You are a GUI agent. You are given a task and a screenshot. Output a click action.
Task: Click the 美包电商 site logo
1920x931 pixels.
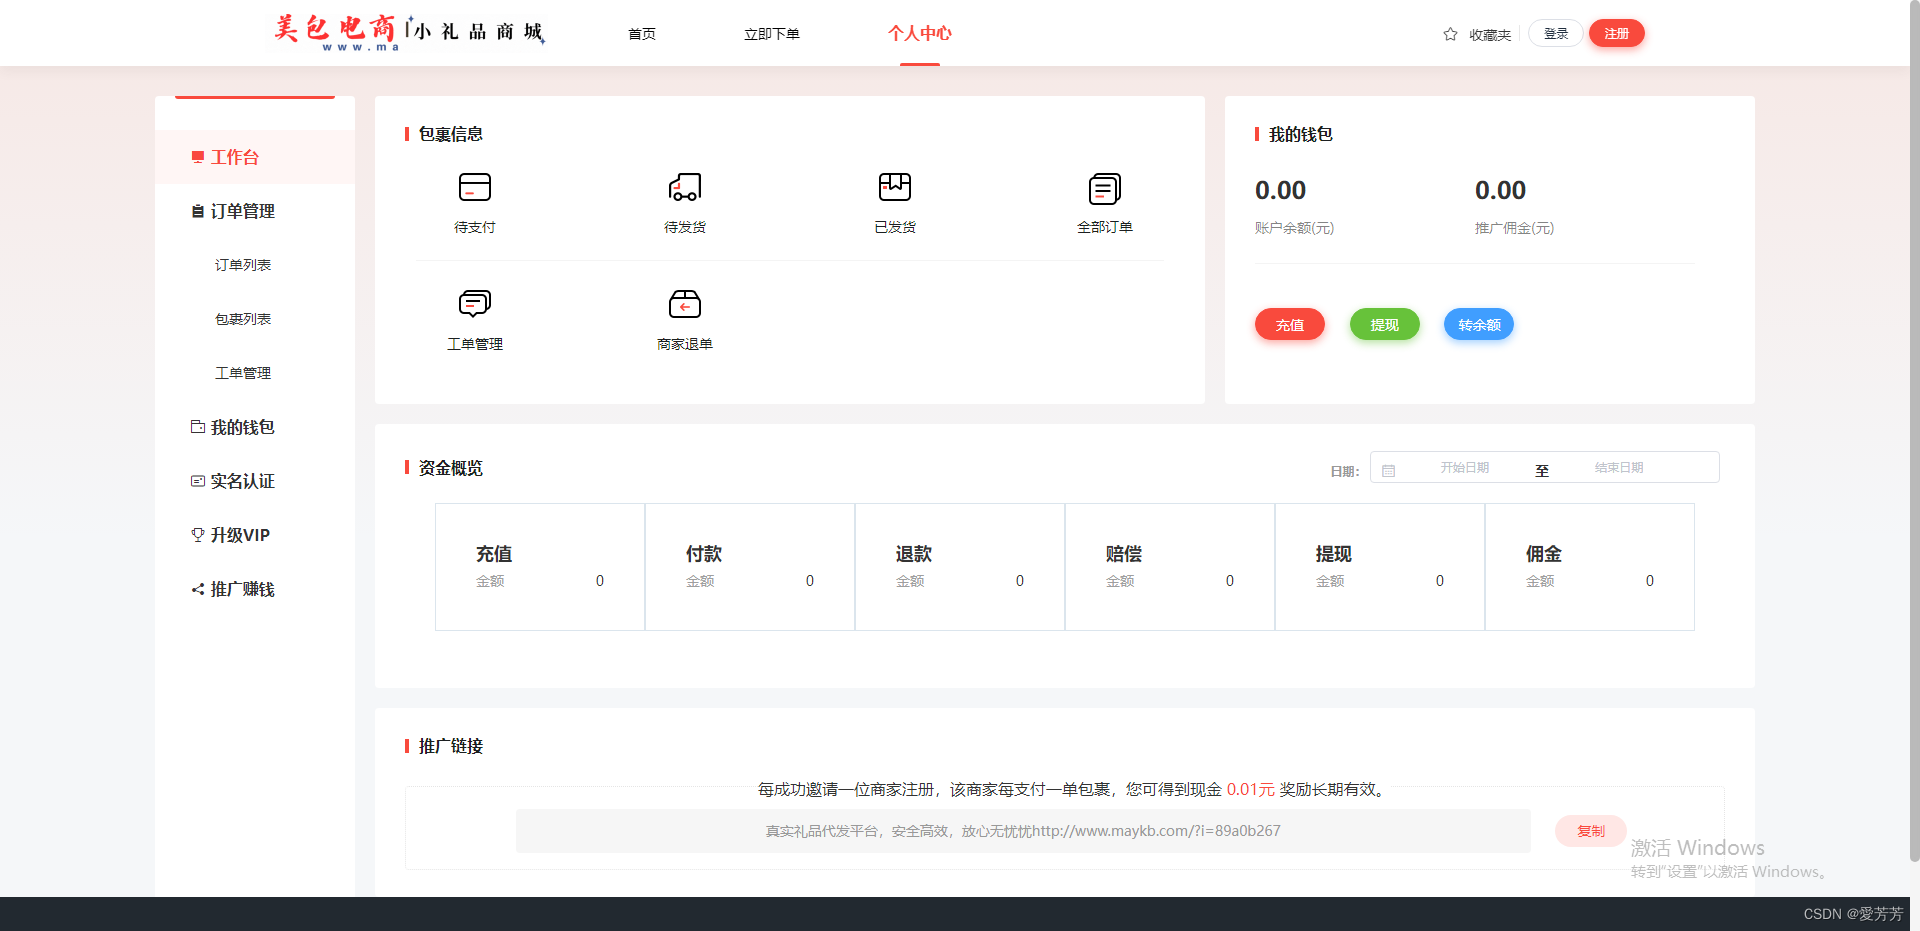point(409,32)
